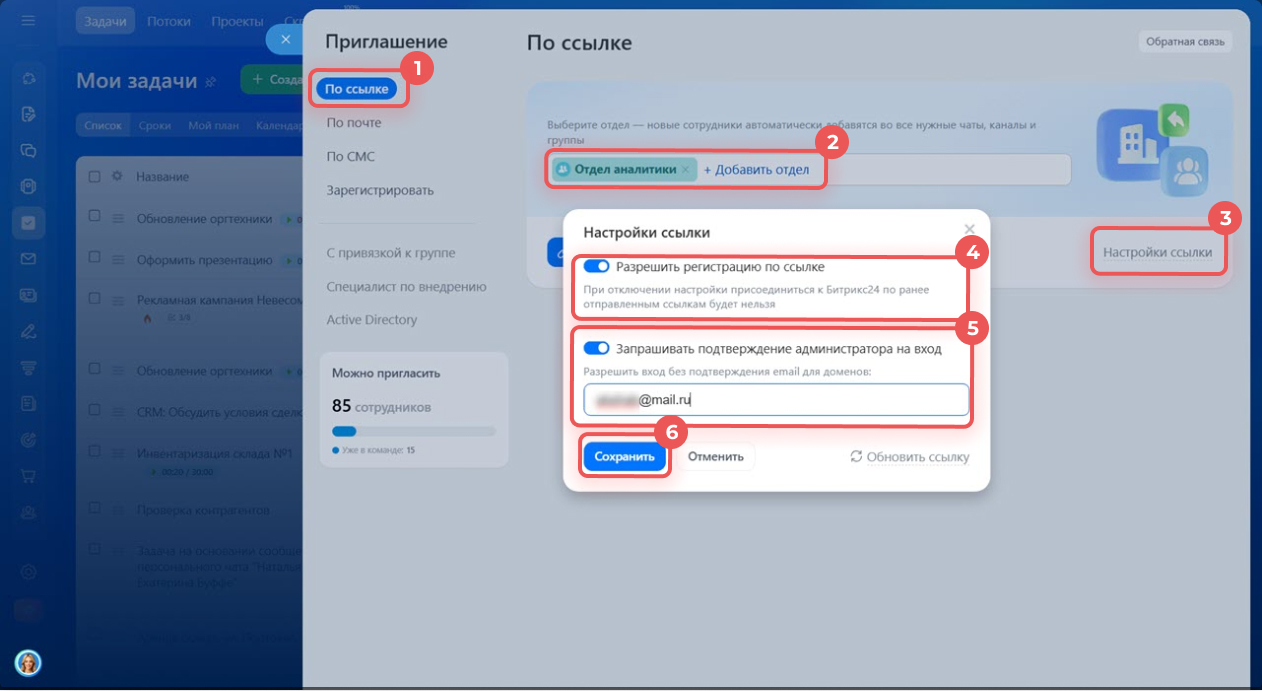The image size is (1262, 691).
Task: Close the Настройки ссылки popup
Action: point(968,229)
